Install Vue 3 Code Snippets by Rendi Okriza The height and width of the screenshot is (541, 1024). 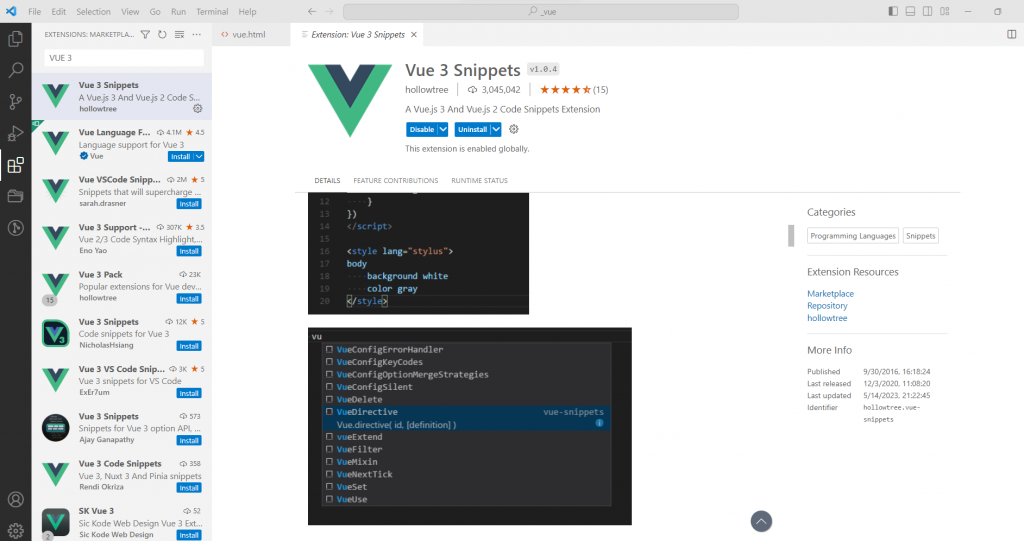189,488
